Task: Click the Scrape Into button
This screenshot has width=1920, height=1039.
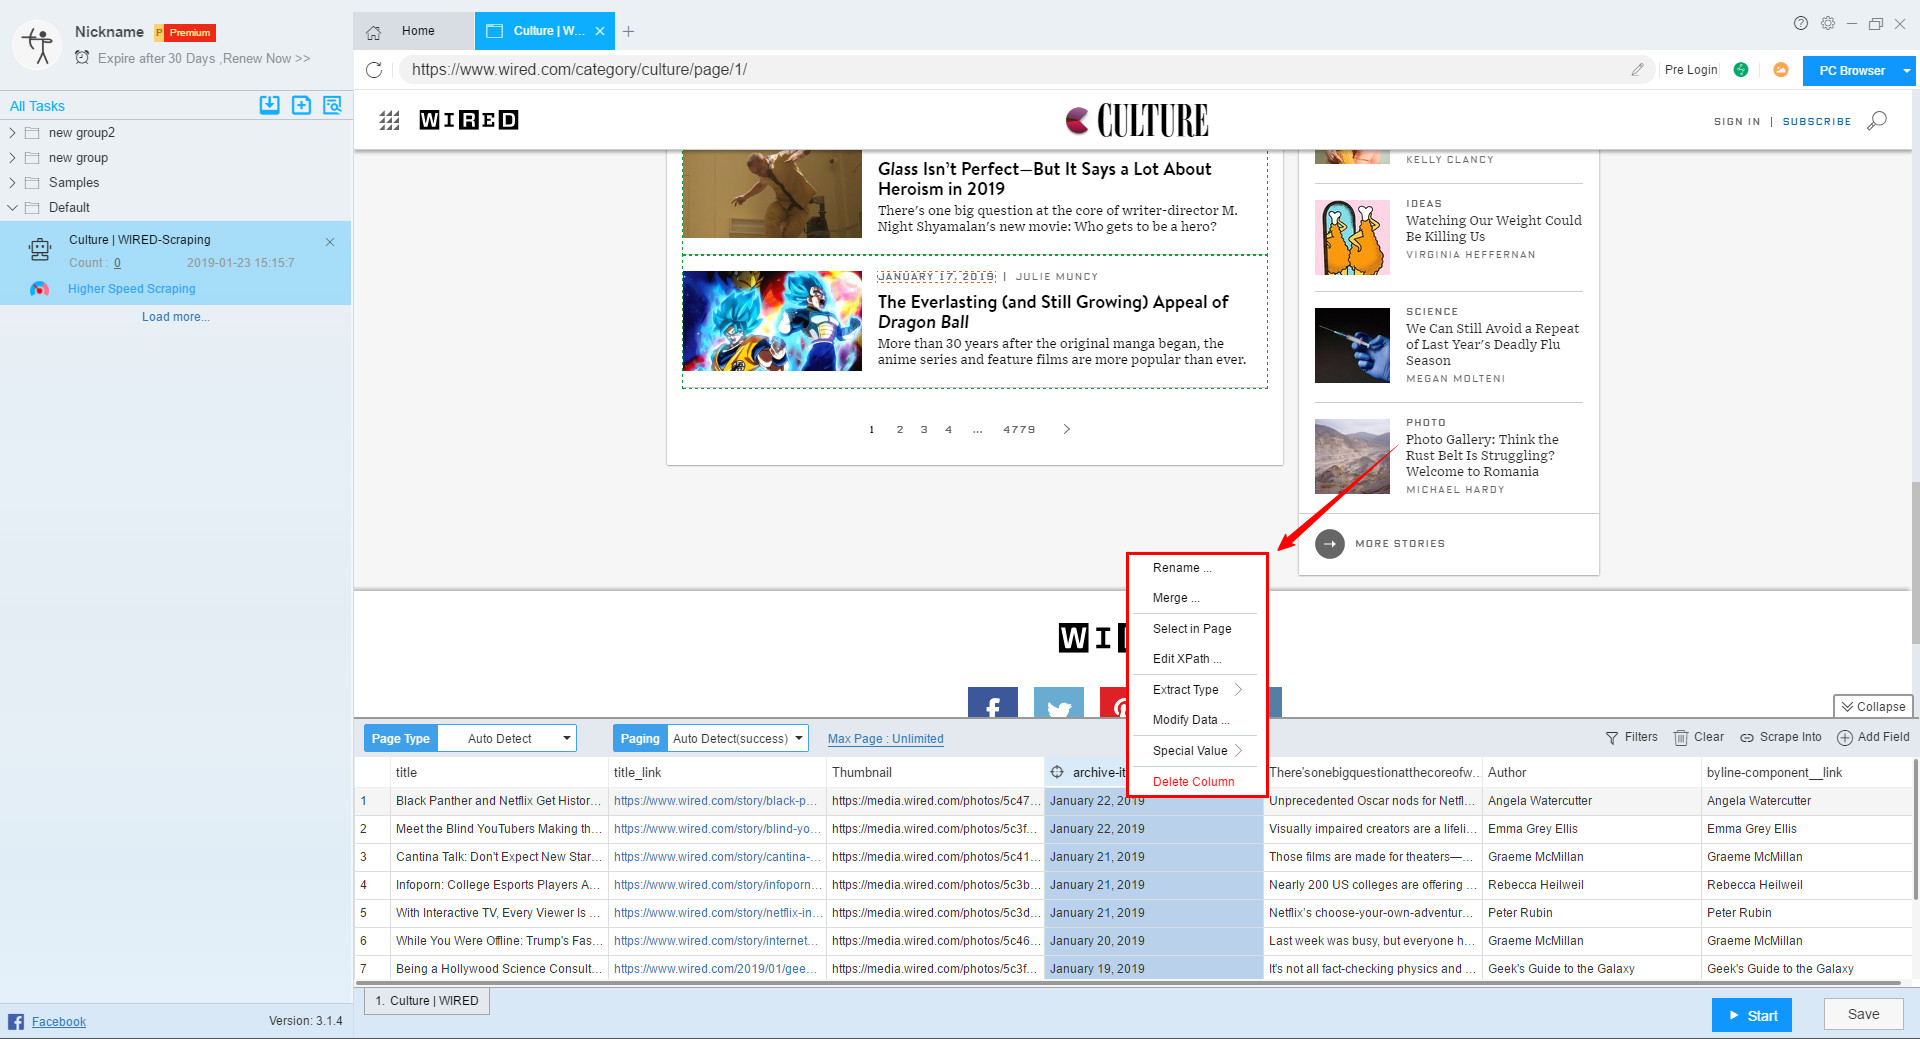Action: (1781, 737)
